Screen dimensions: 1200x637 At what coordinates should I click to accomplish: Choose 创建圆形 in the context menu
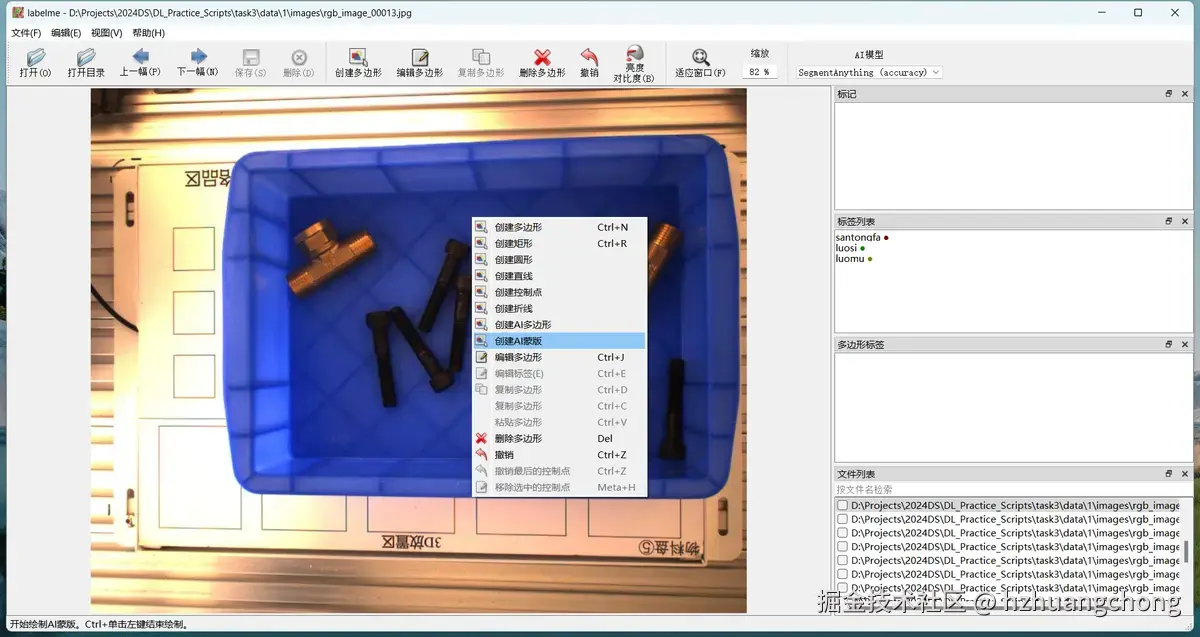point(559,260)
